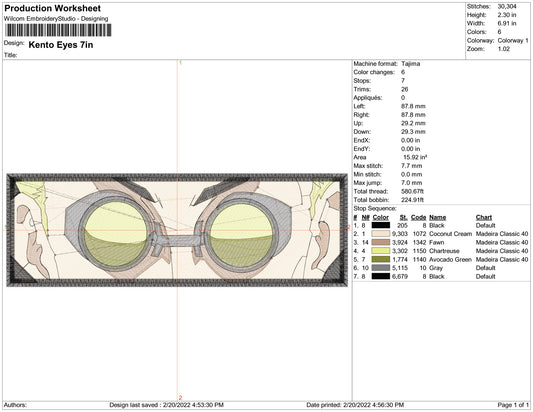Click the Name column header

click(x=437, y=217)
